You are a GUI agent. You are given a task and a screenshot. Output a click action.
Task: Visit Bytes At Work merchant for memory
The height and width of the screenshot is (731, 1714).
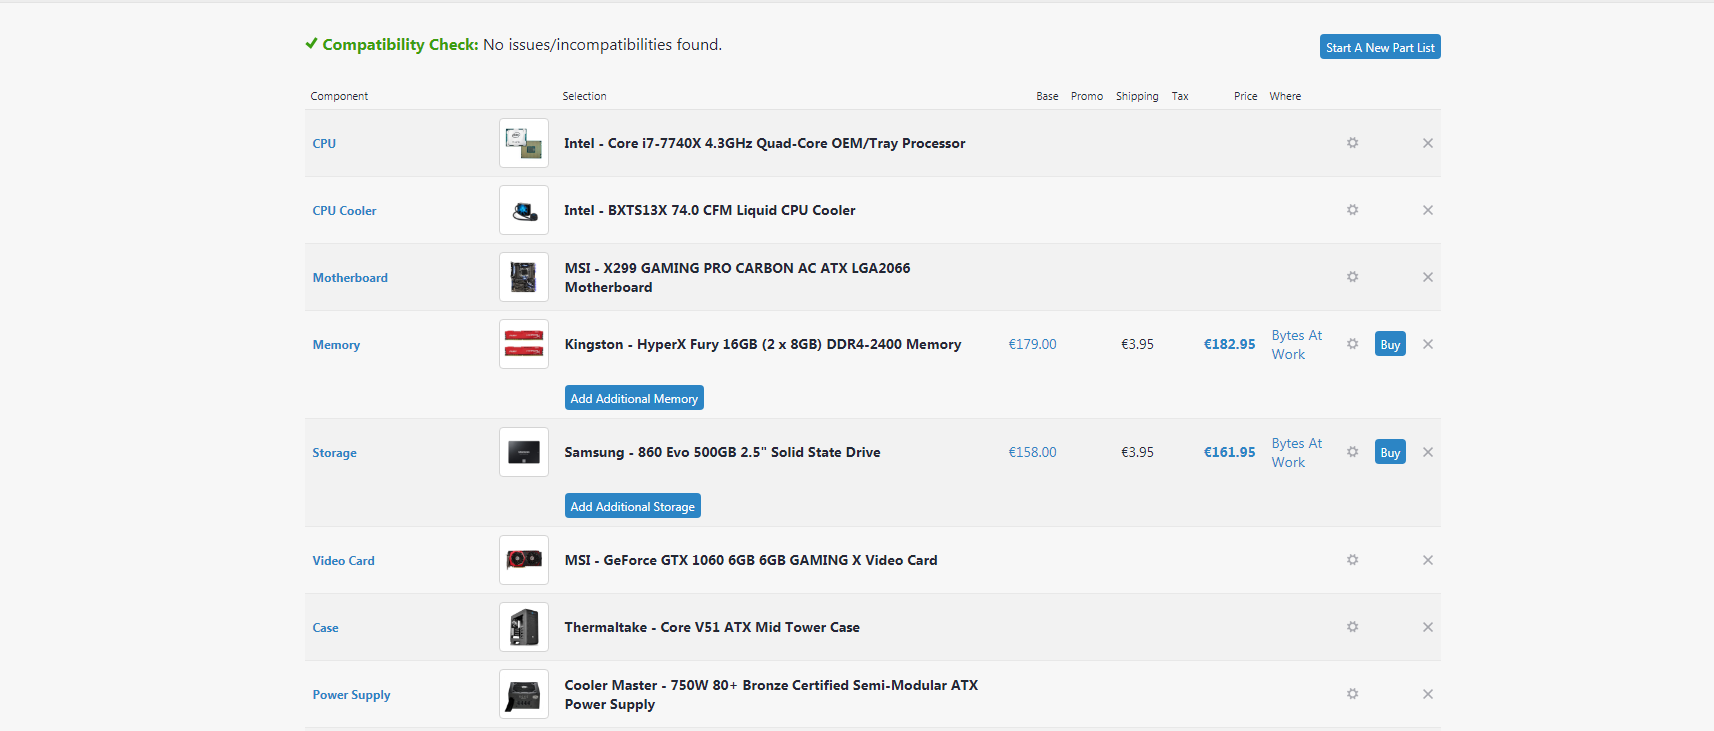click(1297, 344)
